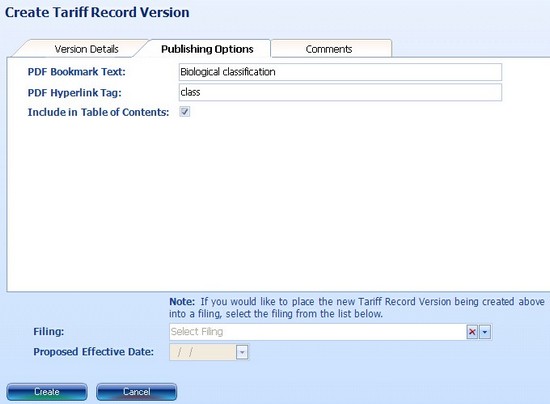Open the Comments tab

tap(329, 49)
